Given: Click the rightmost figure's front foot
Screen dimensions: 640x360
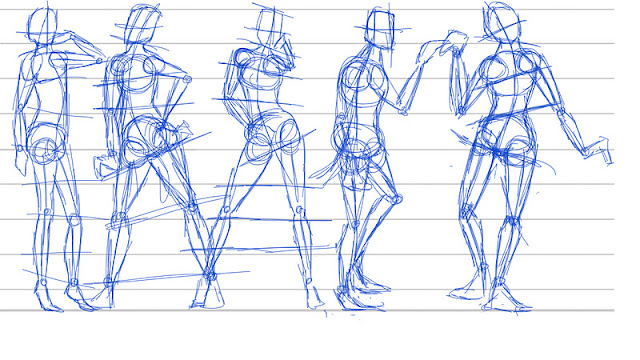Looking at the screenshot, I should pos(507,300).
